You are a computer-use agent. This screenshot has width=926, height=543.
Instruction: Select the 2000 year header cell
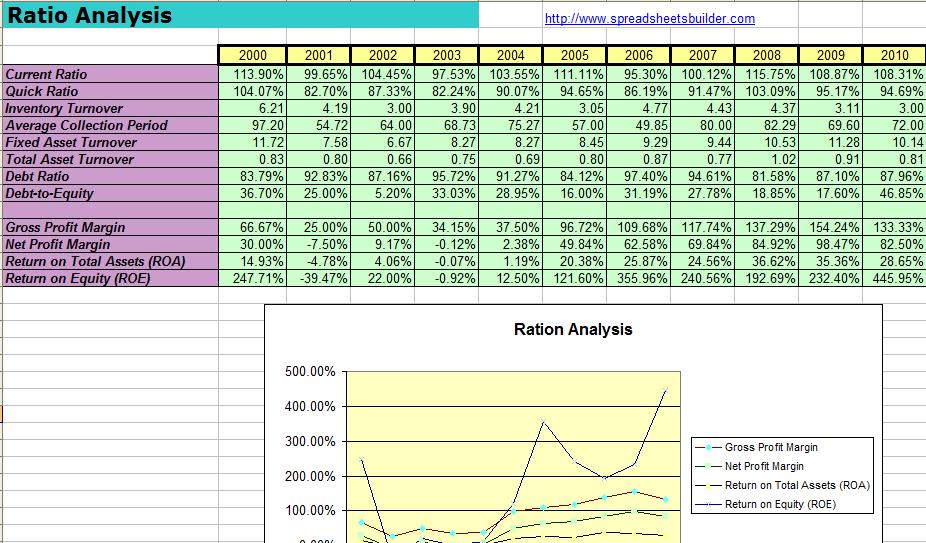coord(253,56)
